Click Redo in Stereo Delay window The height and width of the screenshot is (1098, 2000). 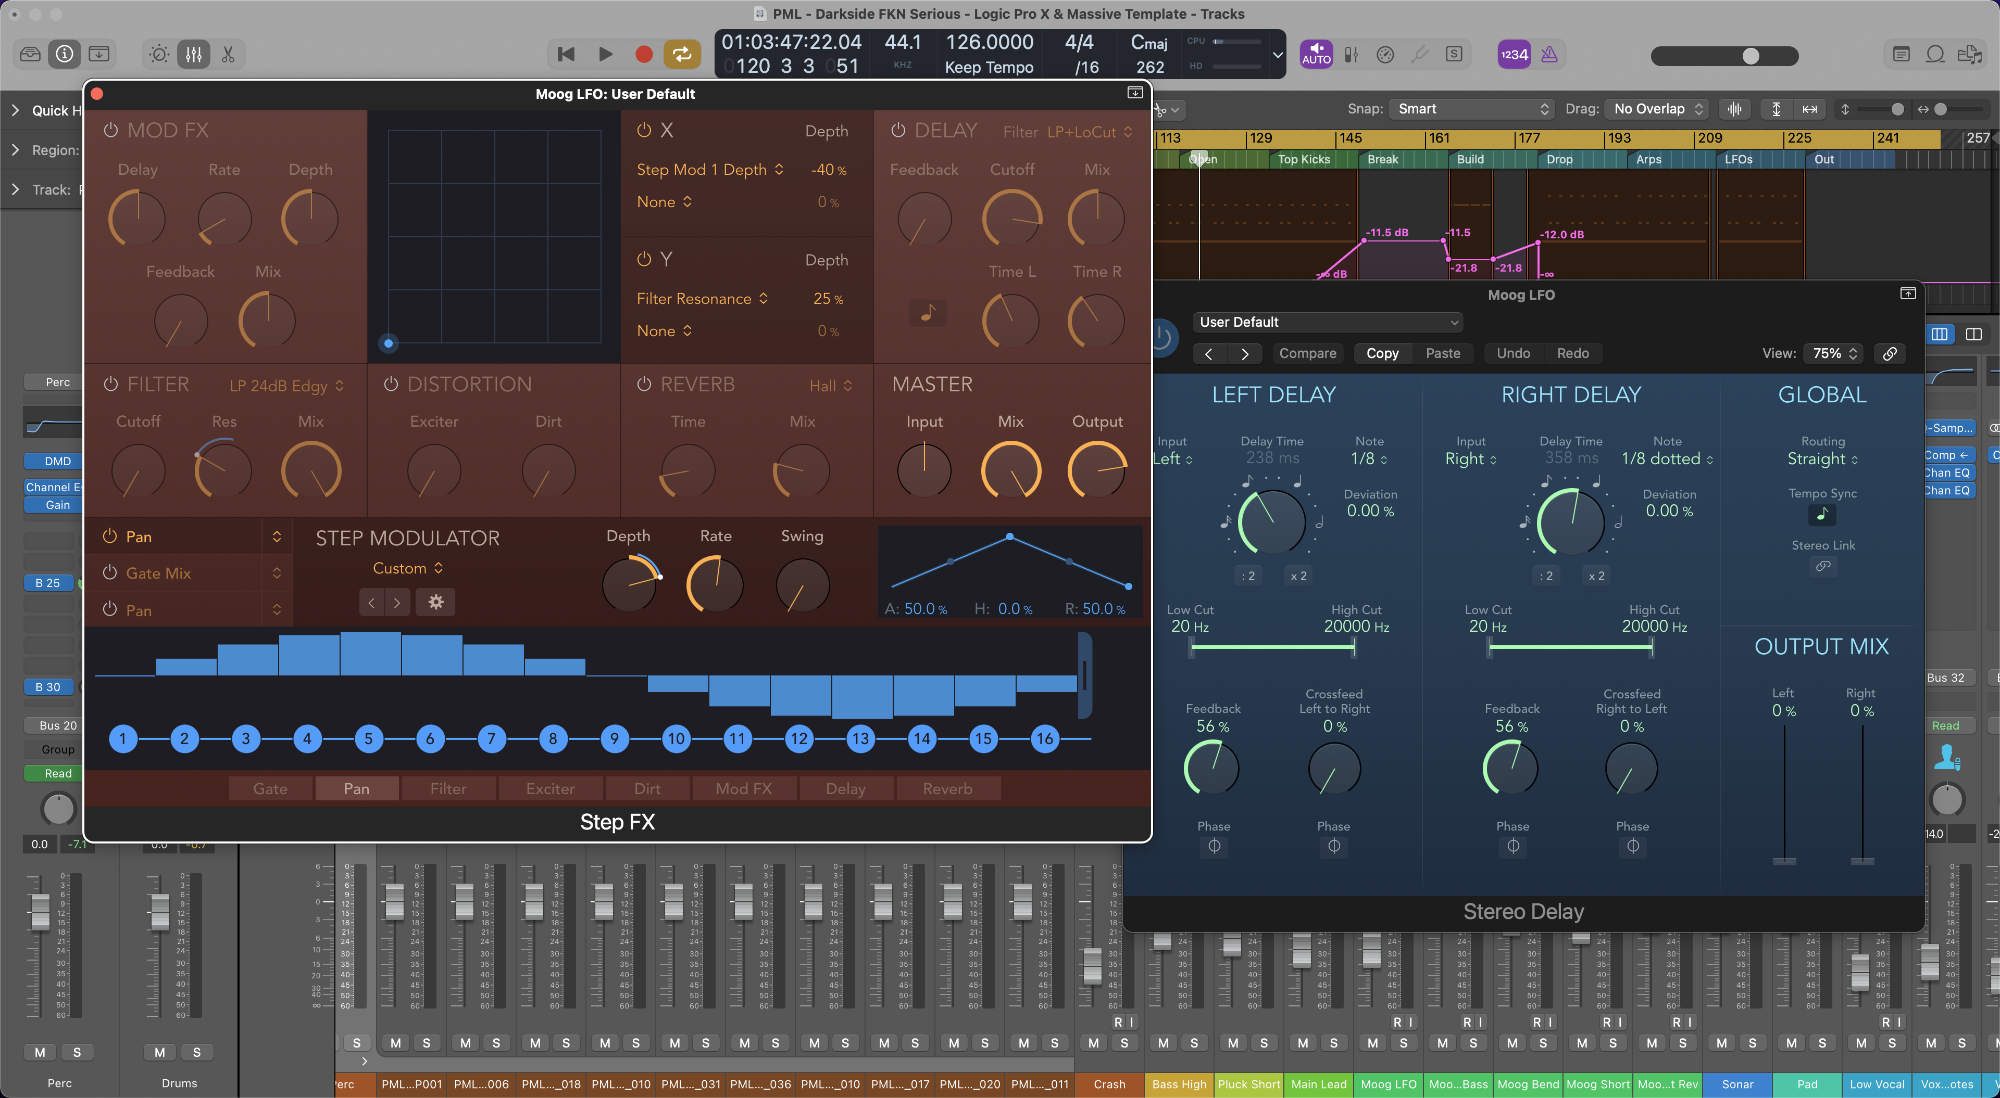(1572, 353)
